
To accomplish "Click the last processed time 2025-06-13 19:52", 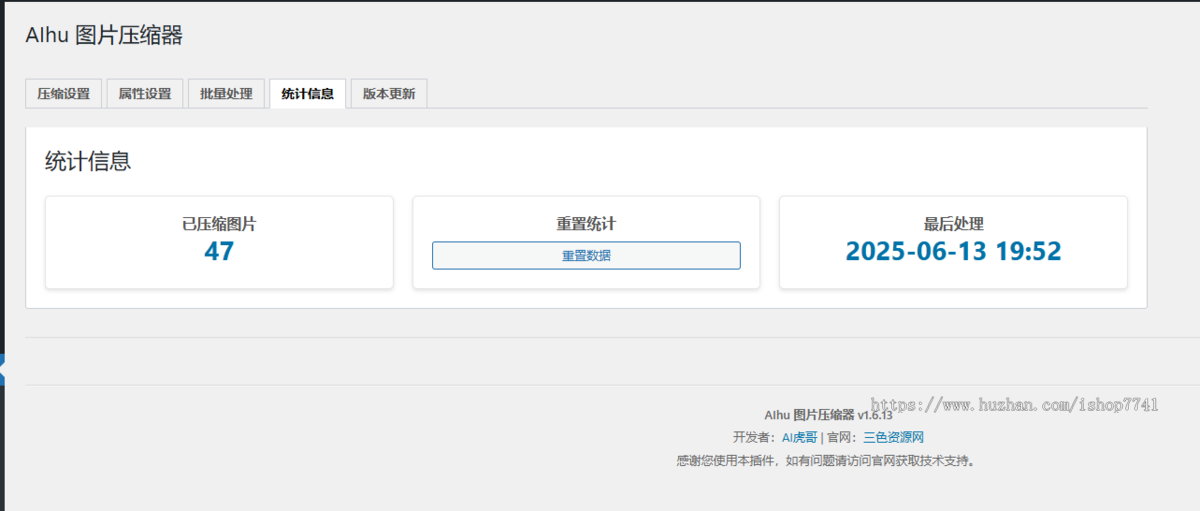I will (953, 251).
